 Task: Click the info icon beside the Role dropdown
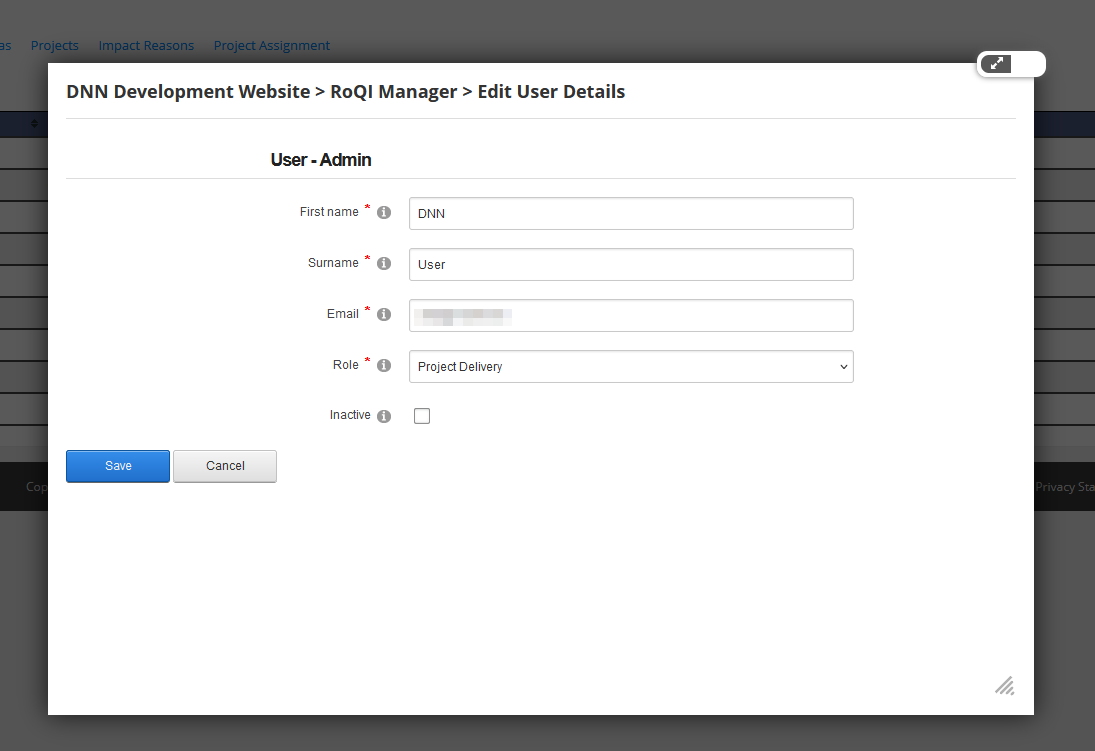[x=384, y=365]
